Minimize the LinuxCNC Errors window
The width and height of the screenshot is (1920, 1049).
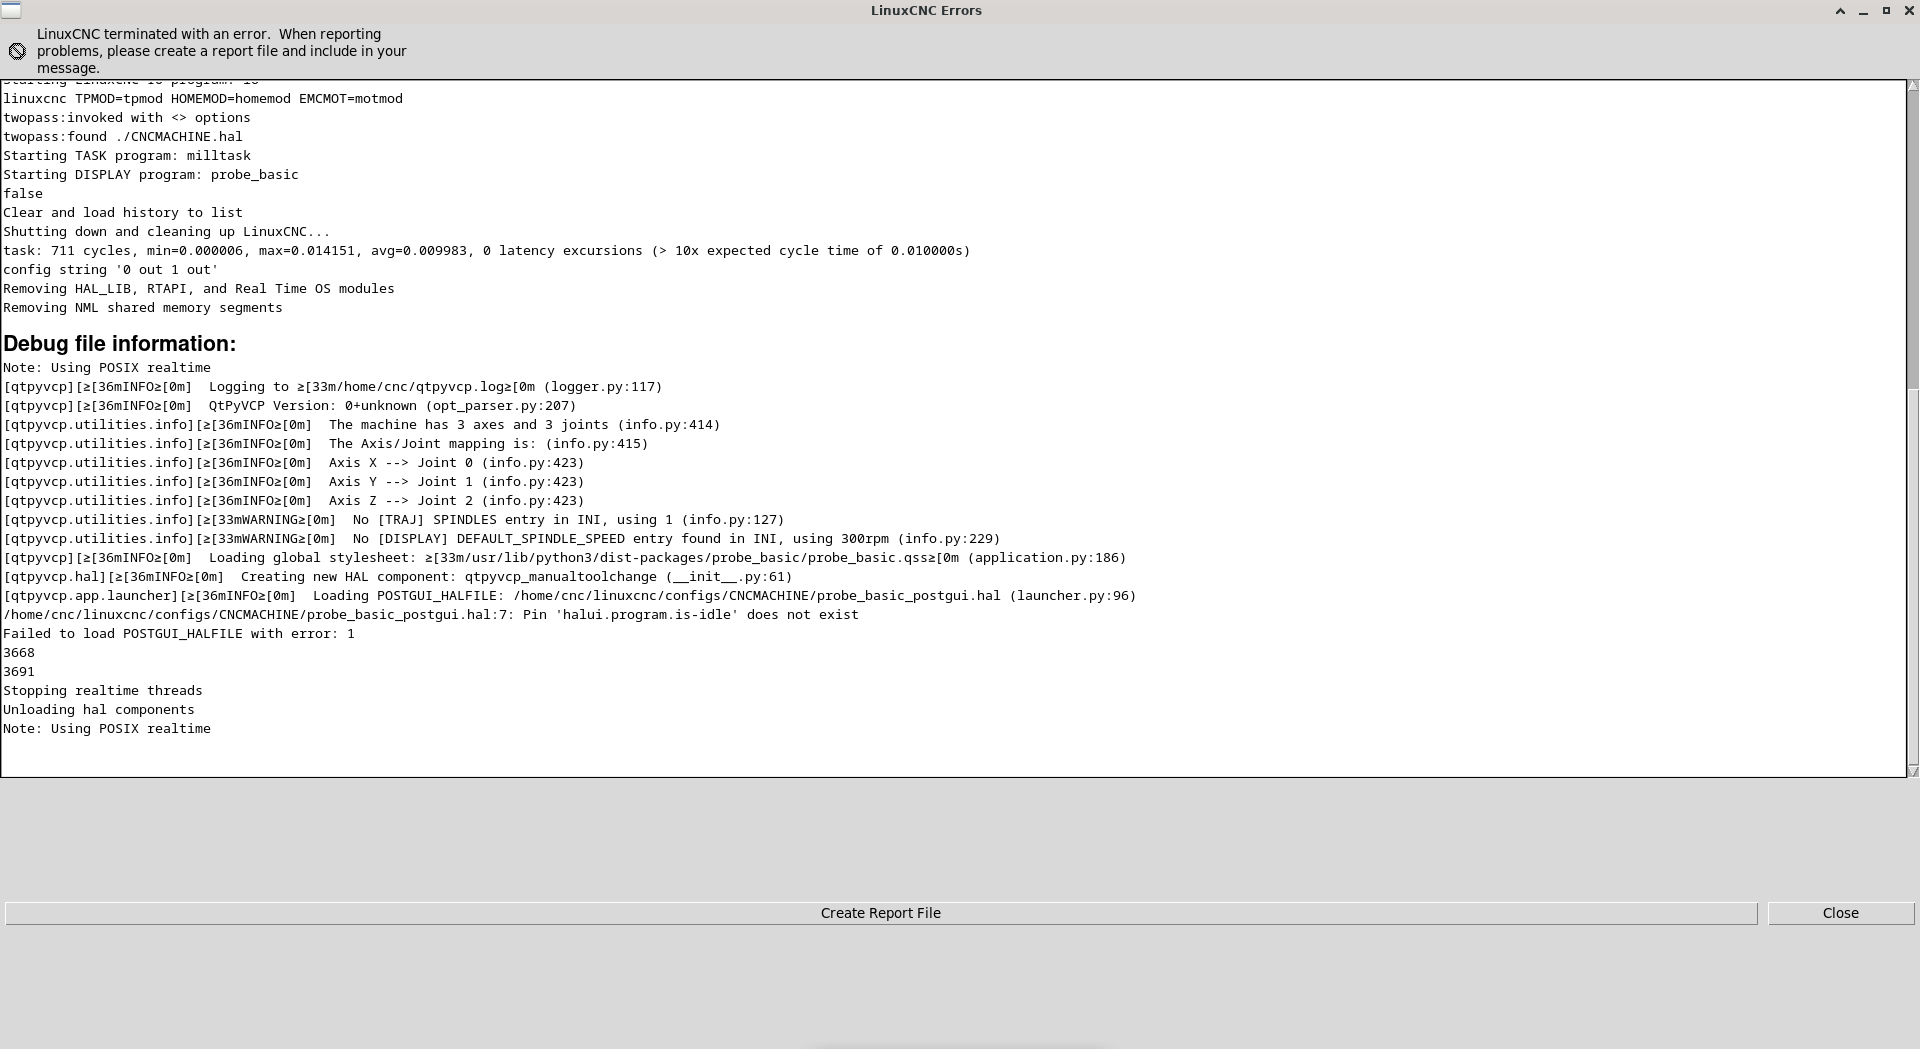coord(1863,11)
